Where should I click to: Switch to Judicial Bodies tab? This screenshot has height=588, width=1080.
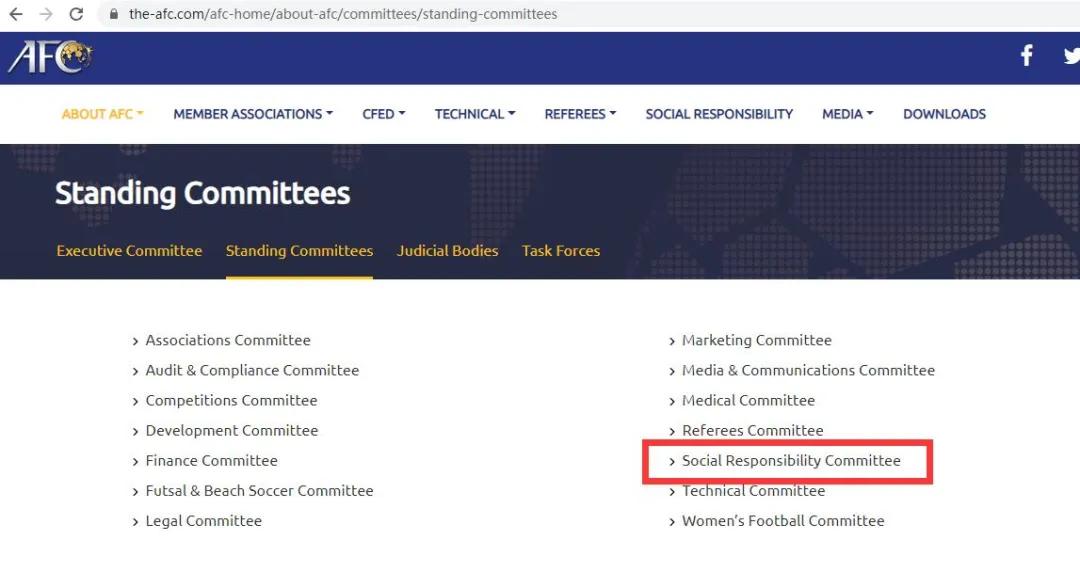[447, 251]
